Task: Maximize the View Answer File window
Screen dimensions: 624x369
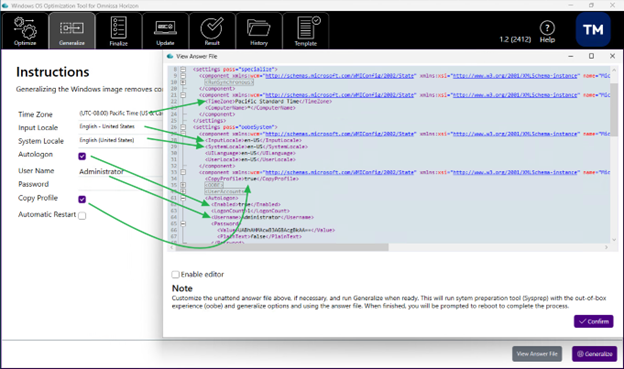Action: tap(591, 56)
